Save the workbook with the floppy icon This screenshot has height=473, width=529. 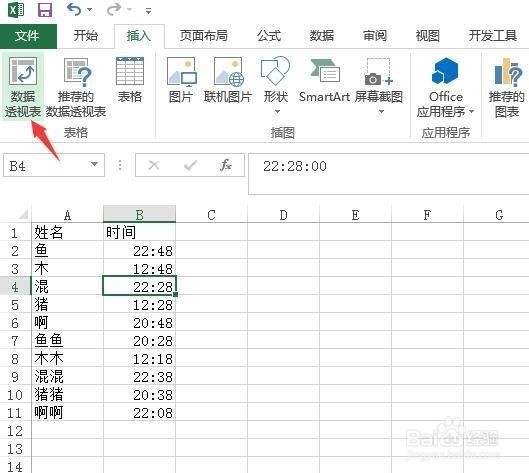click(45, 10)
